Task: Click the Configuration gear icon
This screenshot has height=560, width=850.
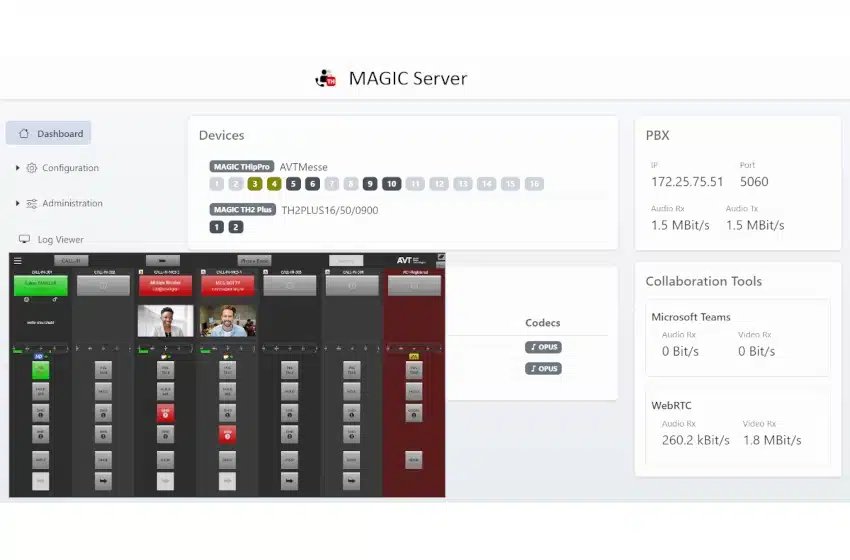Action: pos(32,168)
